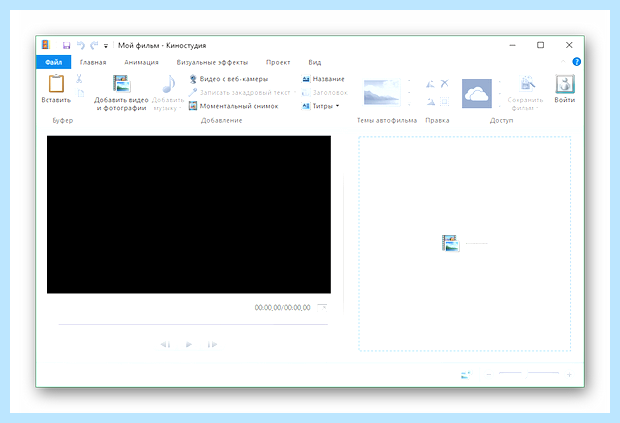This screenshot has width=620, height=423.
Task: Click the Заголовок caption button
Action: coord(324,93)
